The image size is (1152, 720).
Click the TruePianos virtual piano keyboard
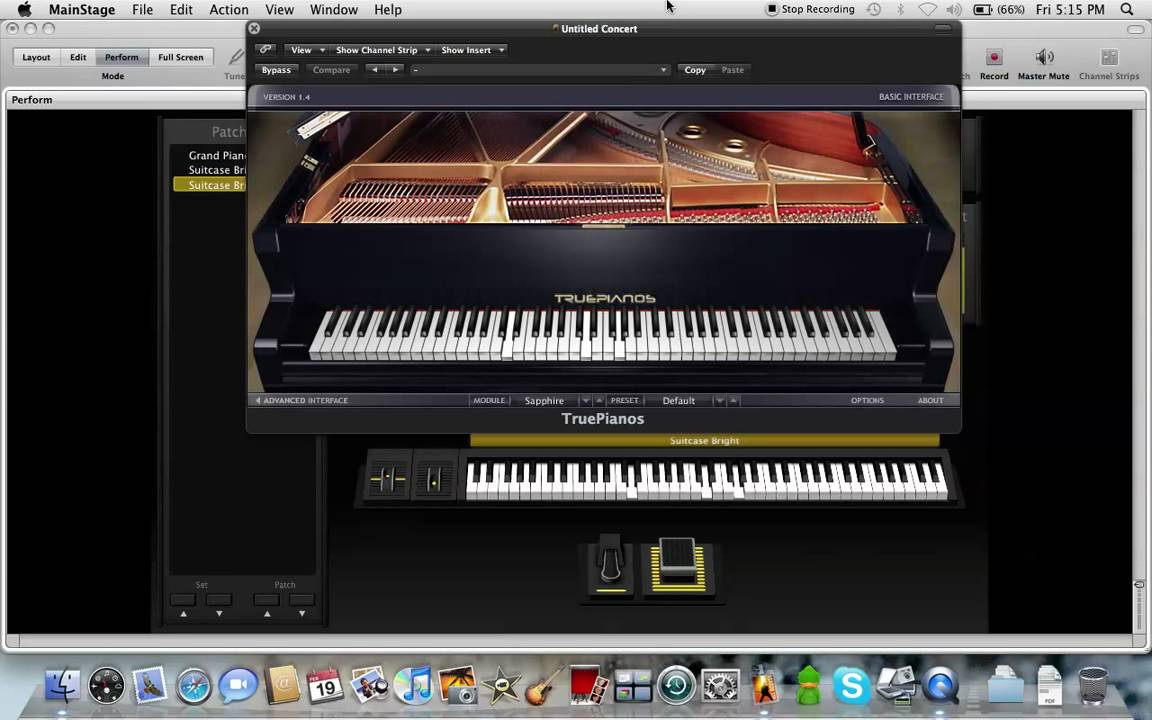click(x=602, y=334)
